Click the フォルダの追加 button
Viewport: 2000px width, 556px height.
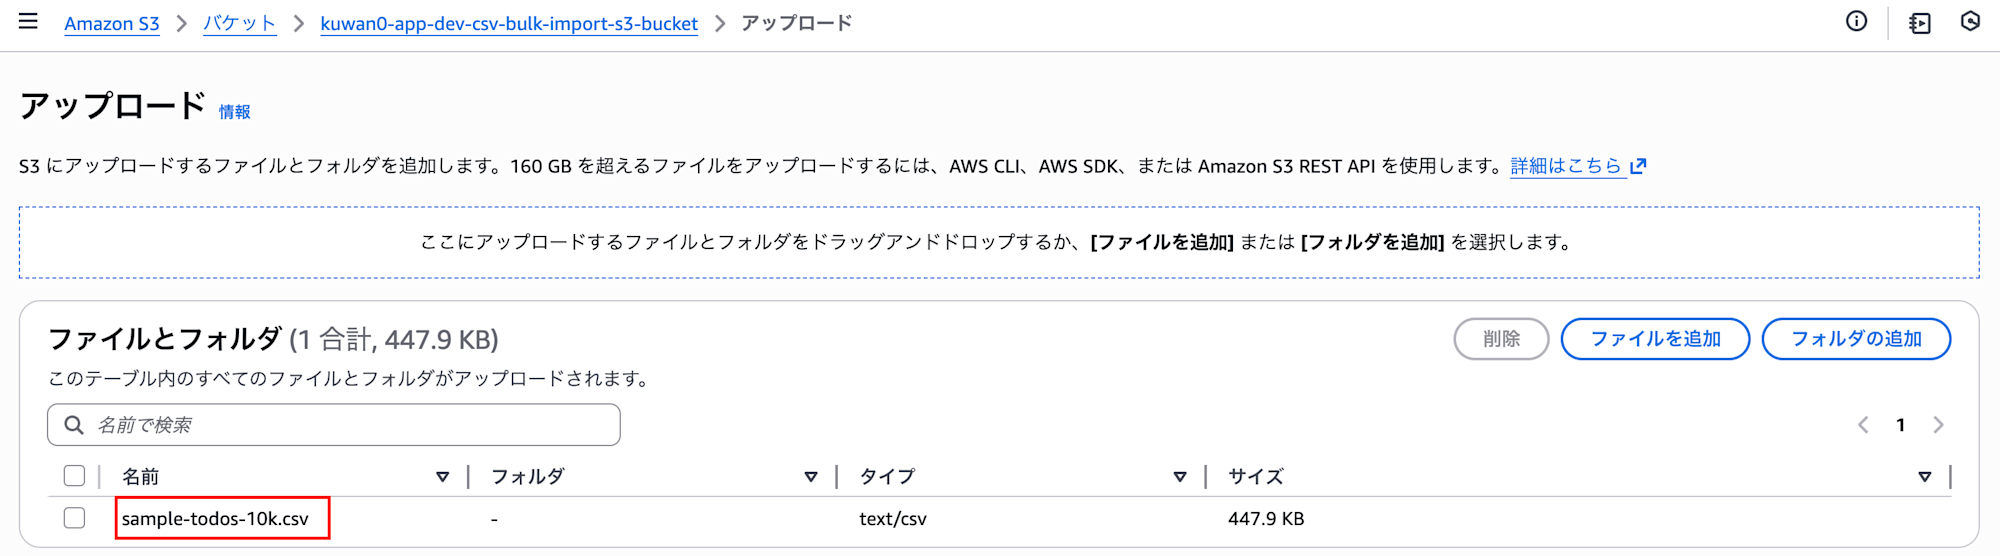1856,339
